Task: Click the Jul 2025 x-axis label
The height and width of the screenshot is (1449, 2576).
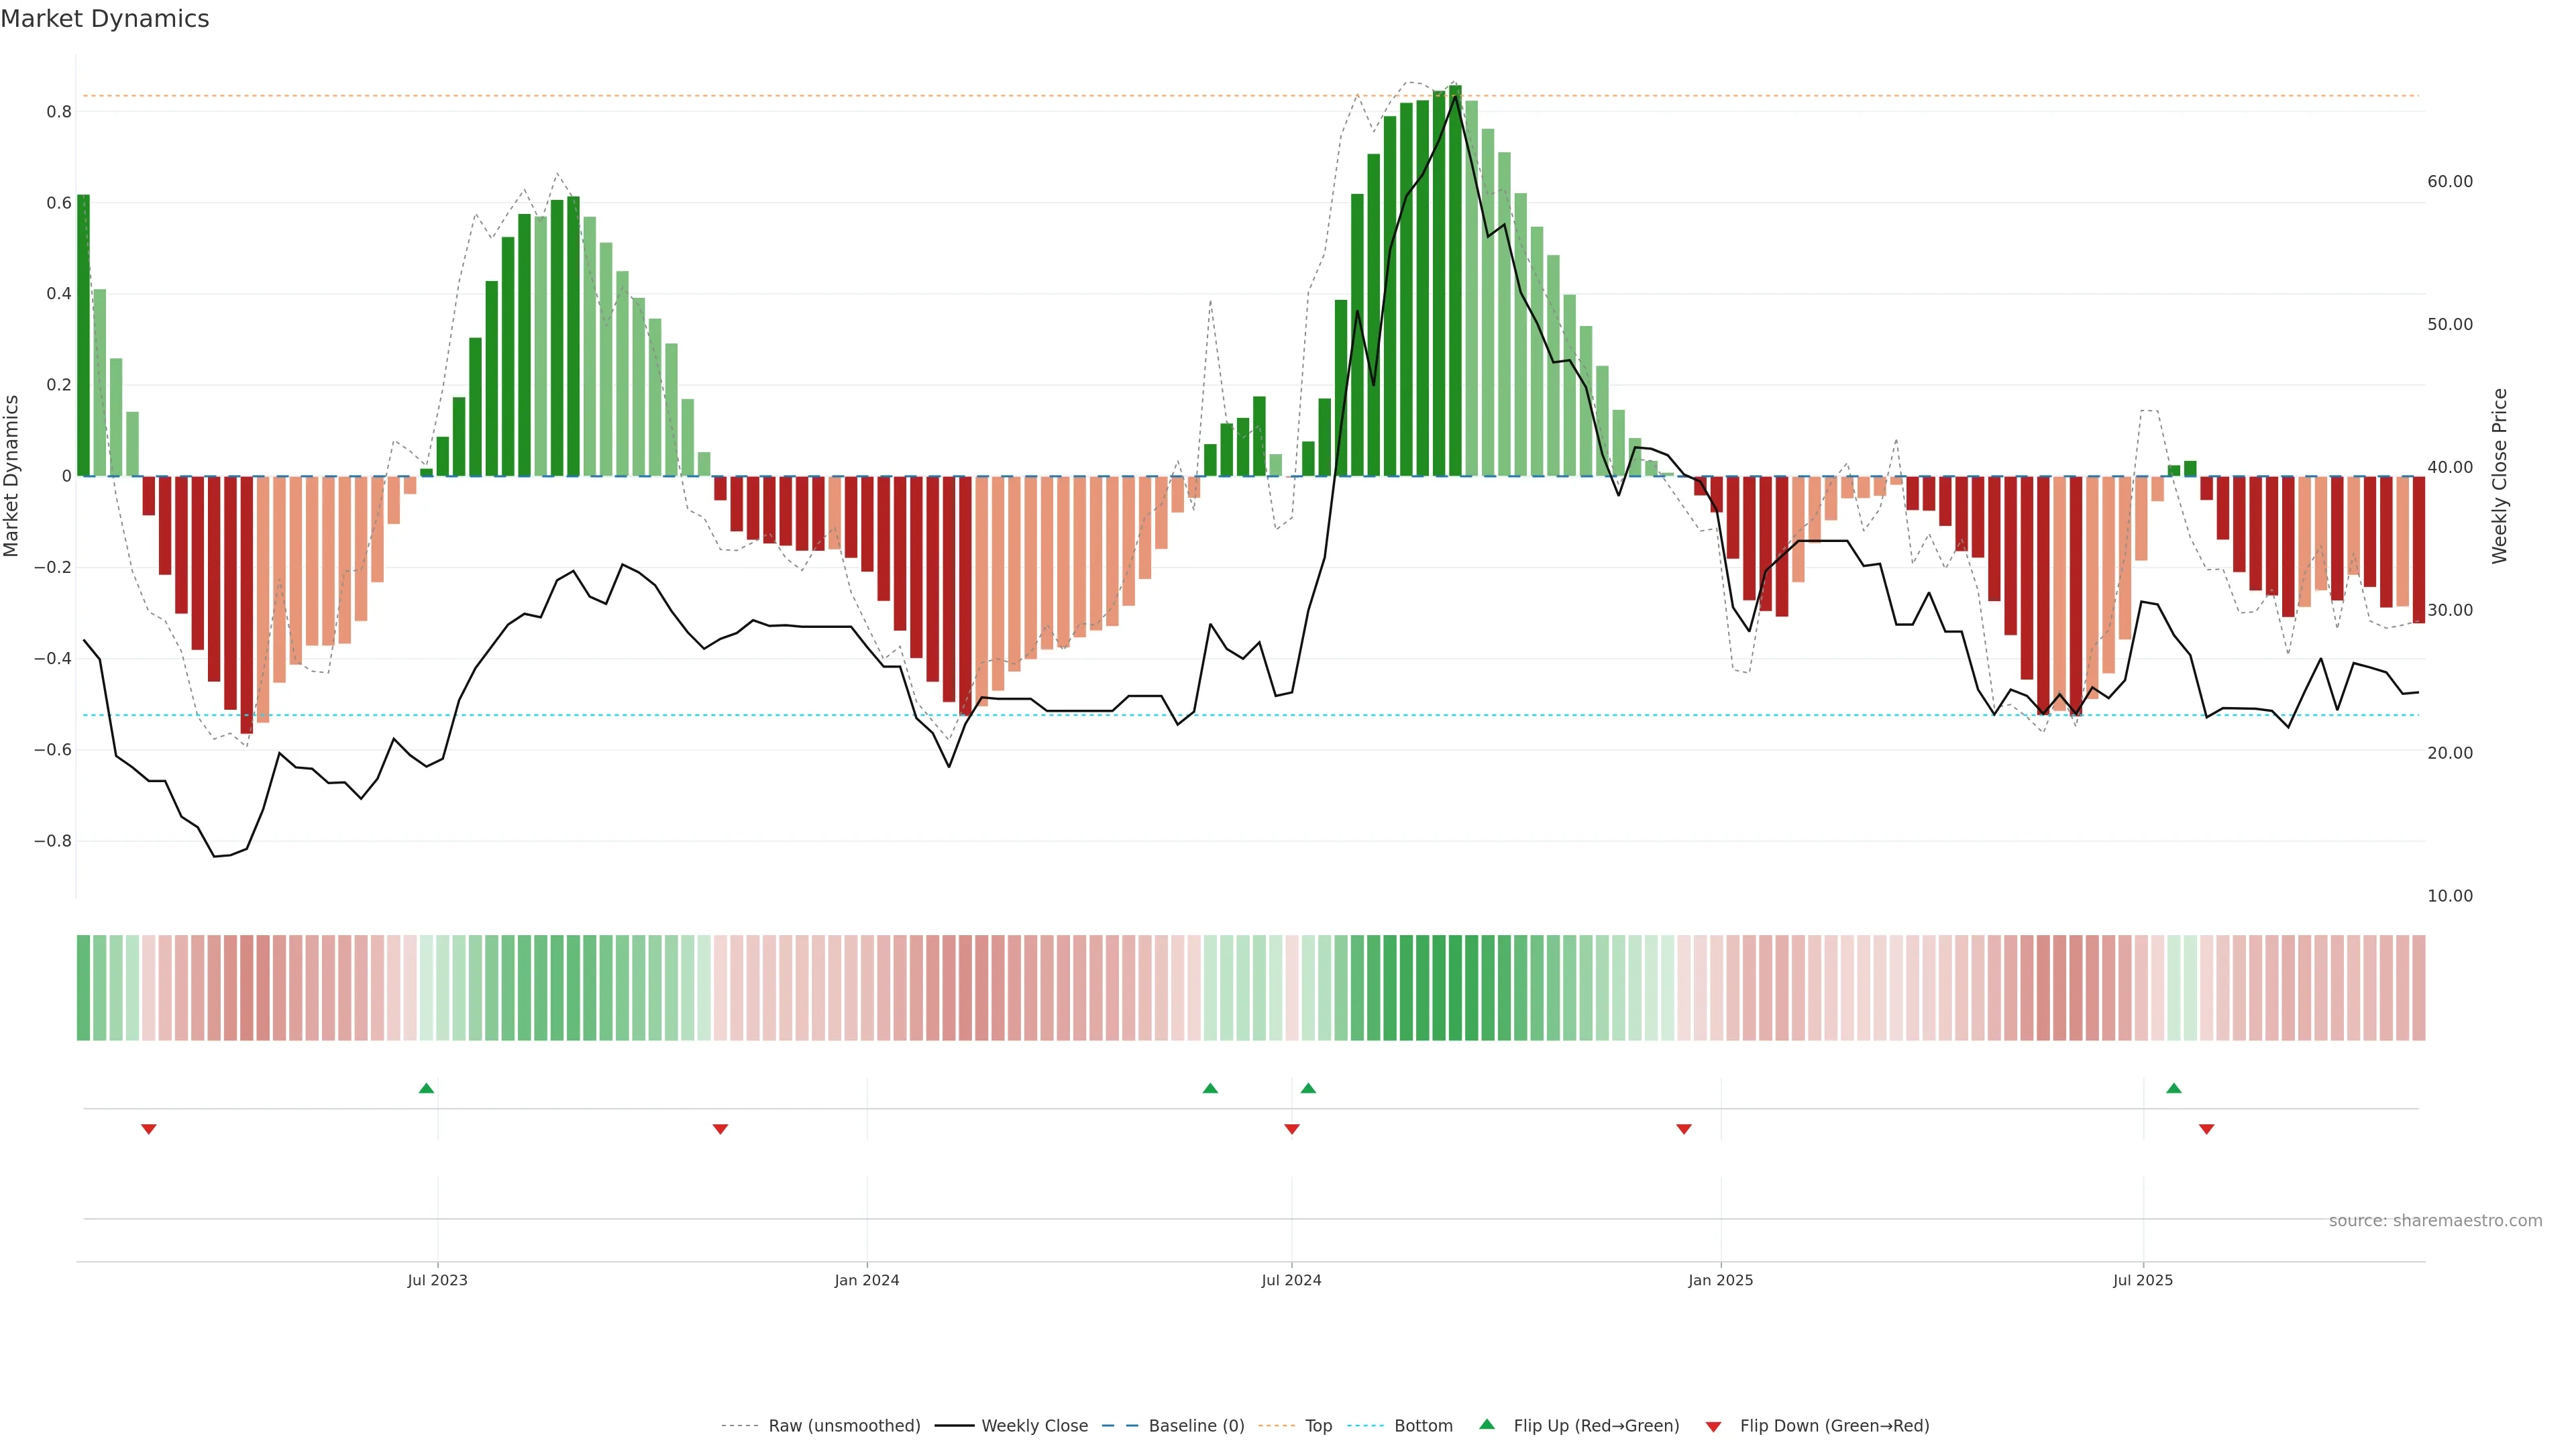Action: point(2142,1280)
